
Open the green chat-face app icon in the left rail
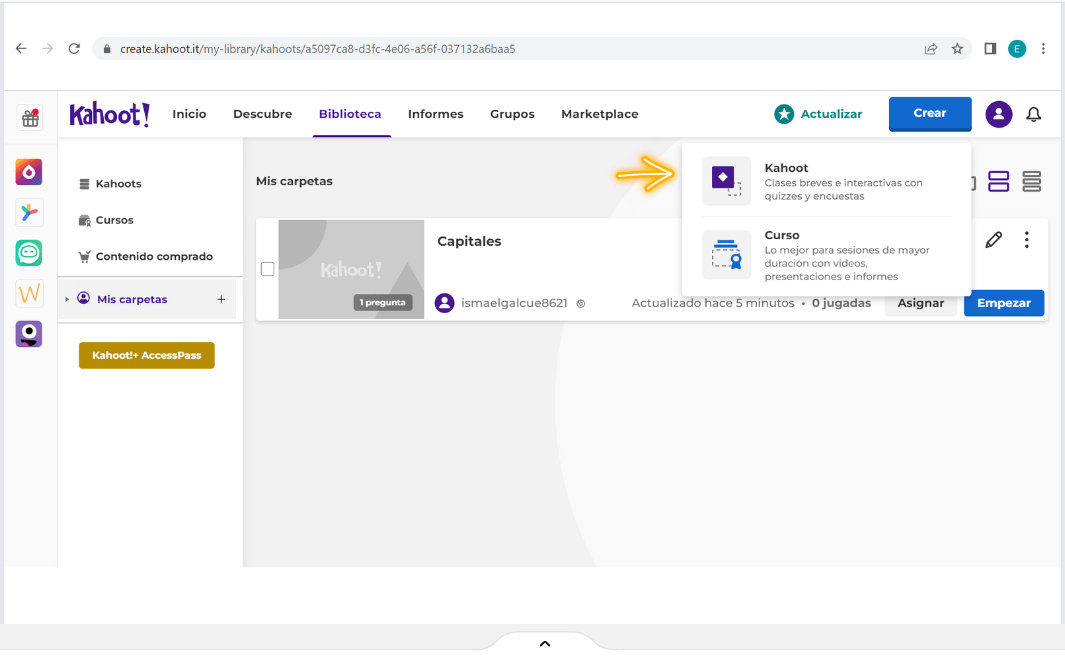click(29, 253)
